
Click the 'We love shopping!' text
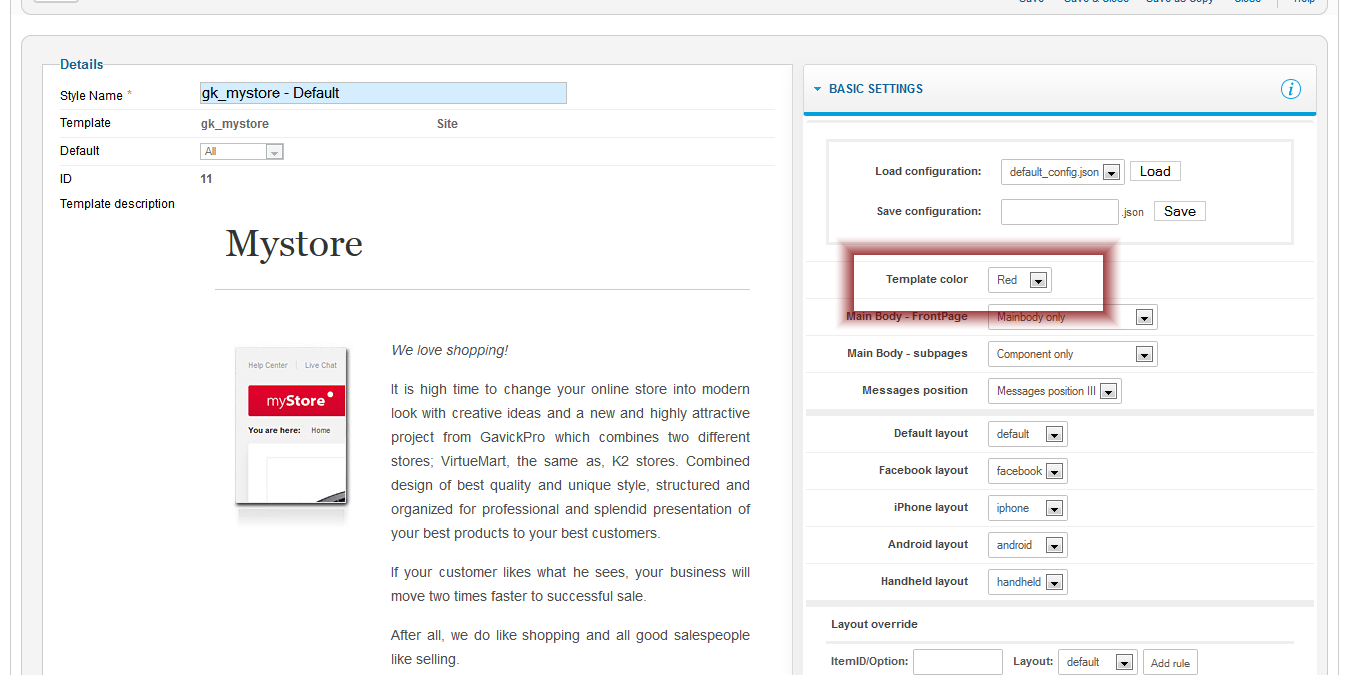450,350
